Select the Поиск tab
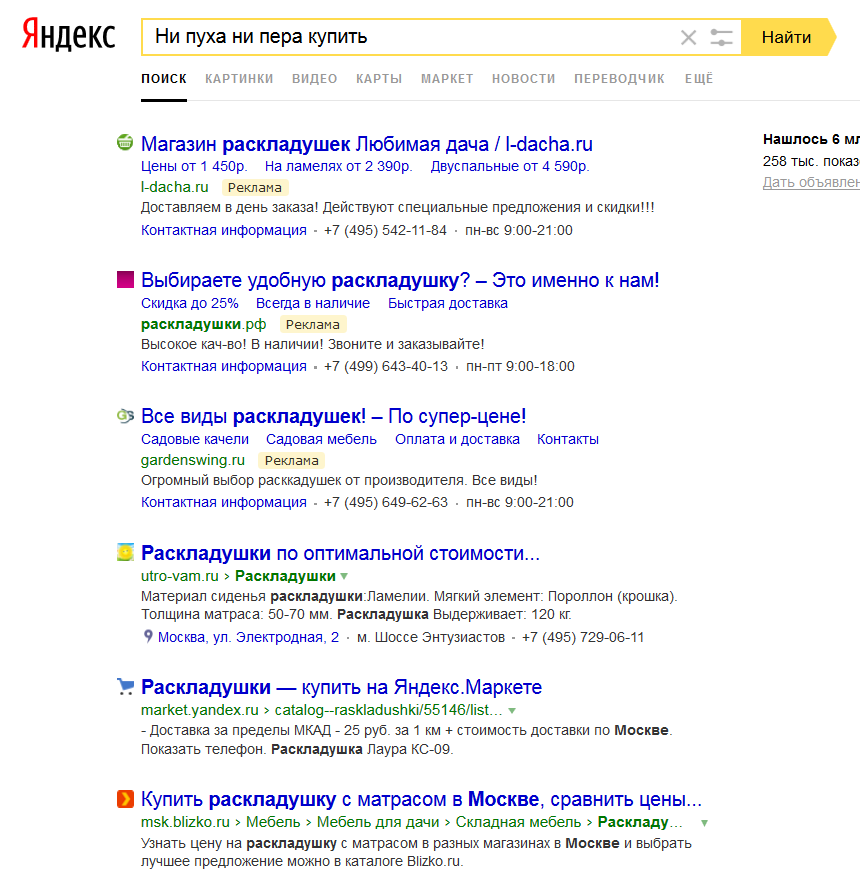The height and width of the screenshot is (880, 860). pyautogui.click(x=164, y=79)
